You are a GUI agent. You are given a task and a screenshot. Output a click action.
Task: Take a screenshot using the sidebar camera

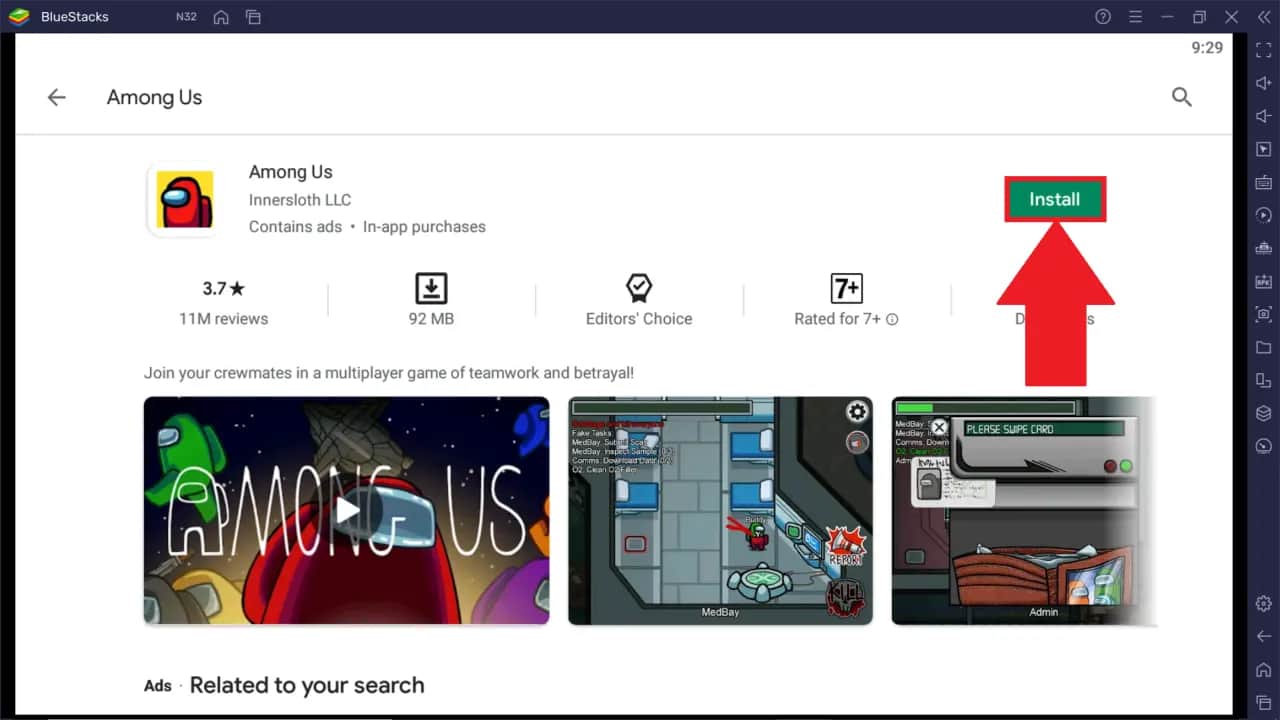1263,314
